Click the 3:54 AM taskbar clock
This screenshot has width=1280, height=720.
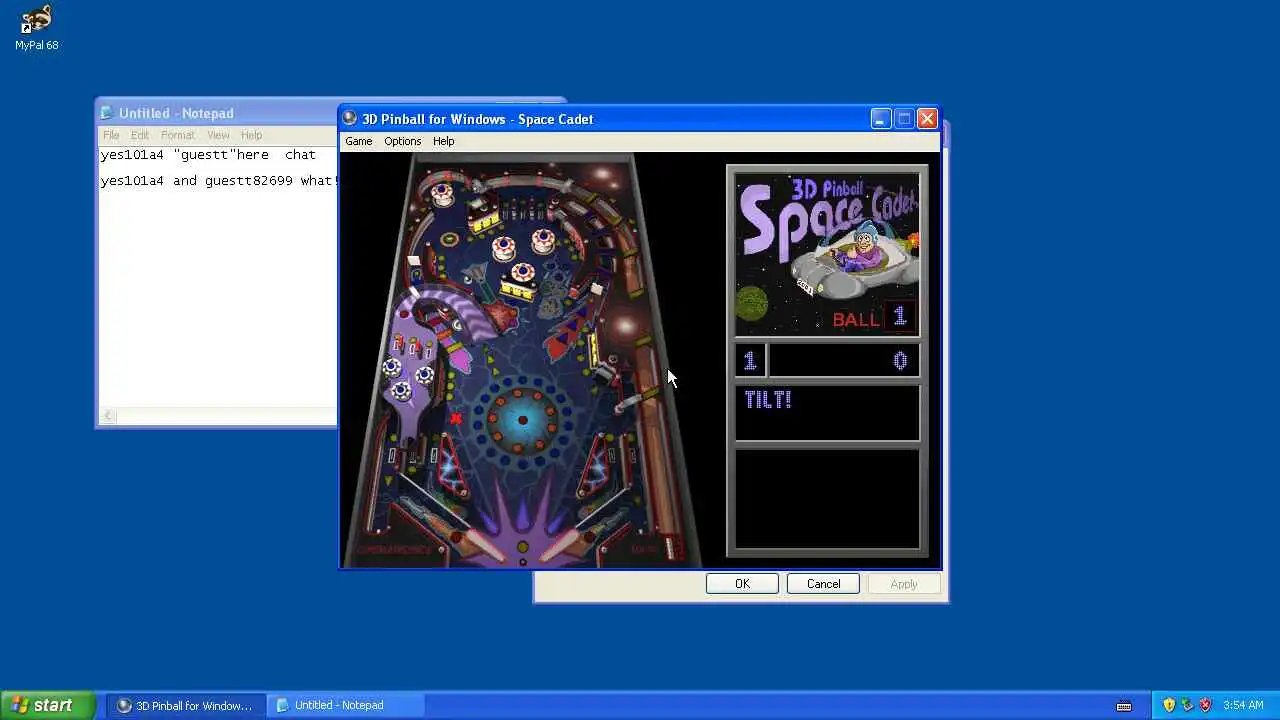(1243, 705)
